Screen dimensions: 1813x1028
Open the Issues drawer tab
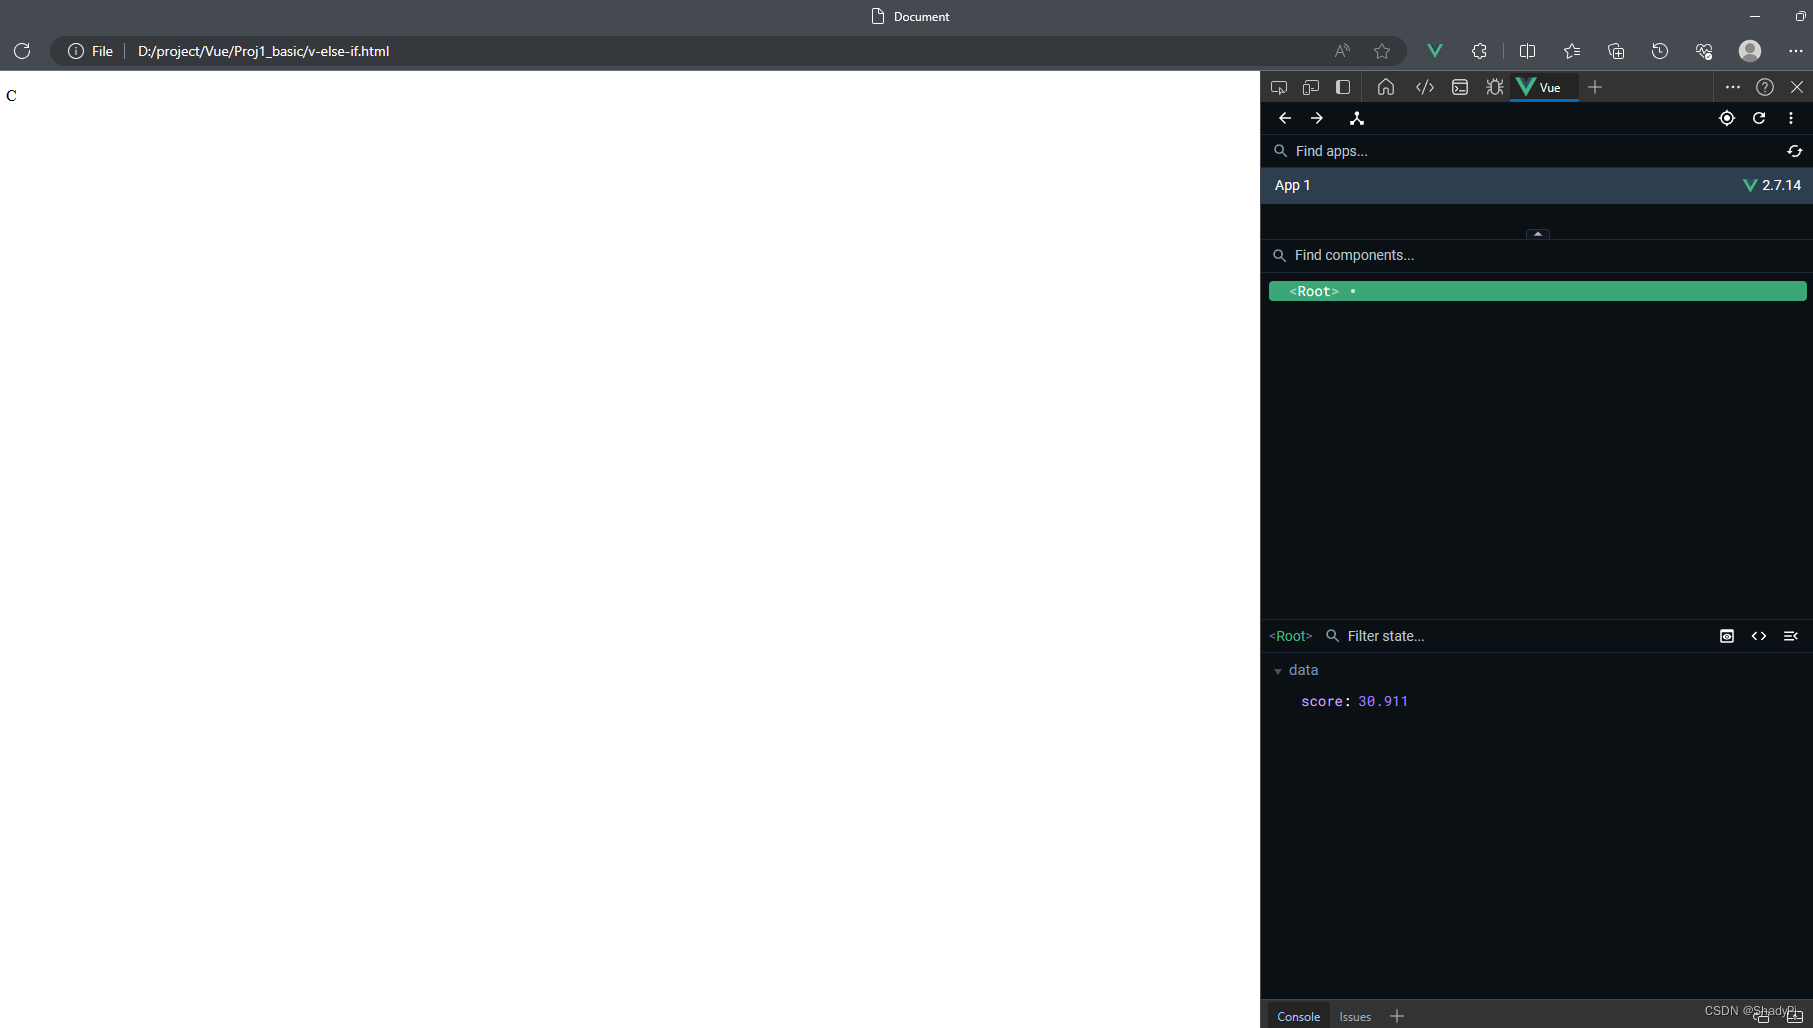point(1355,1016)
